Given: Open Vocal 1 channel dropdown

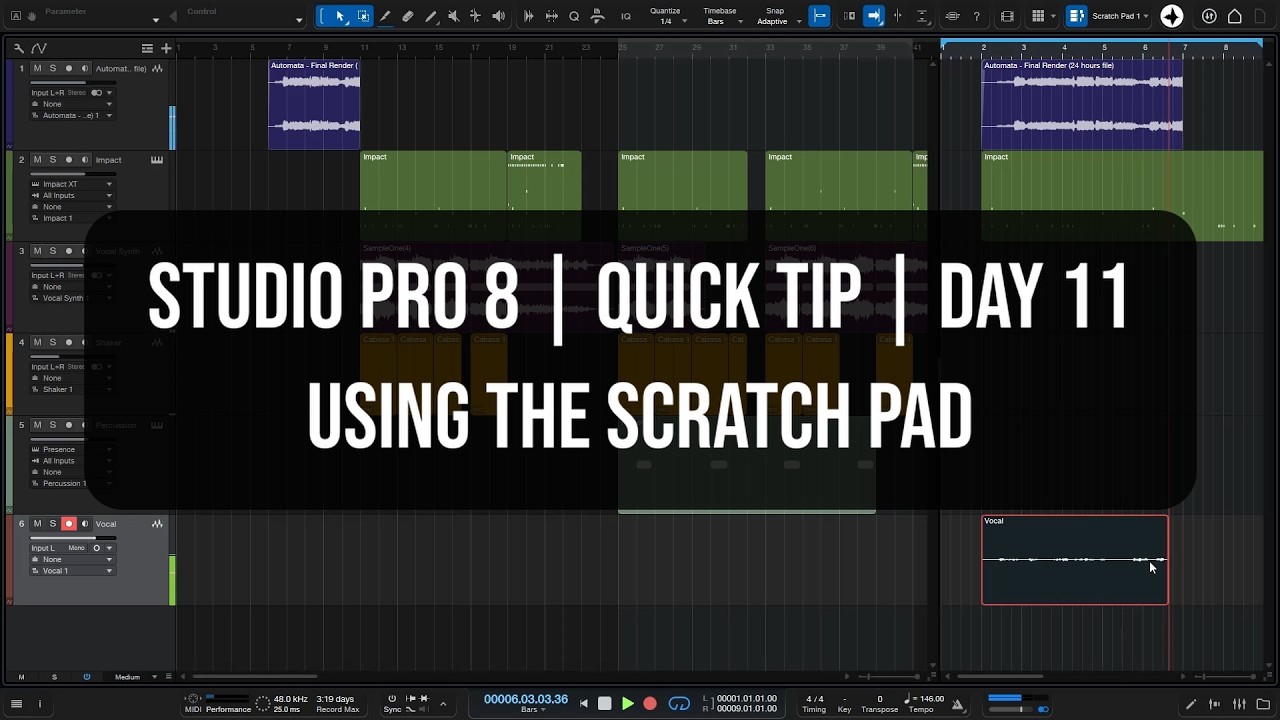Looking at the screenshot, I should [71, 570].
